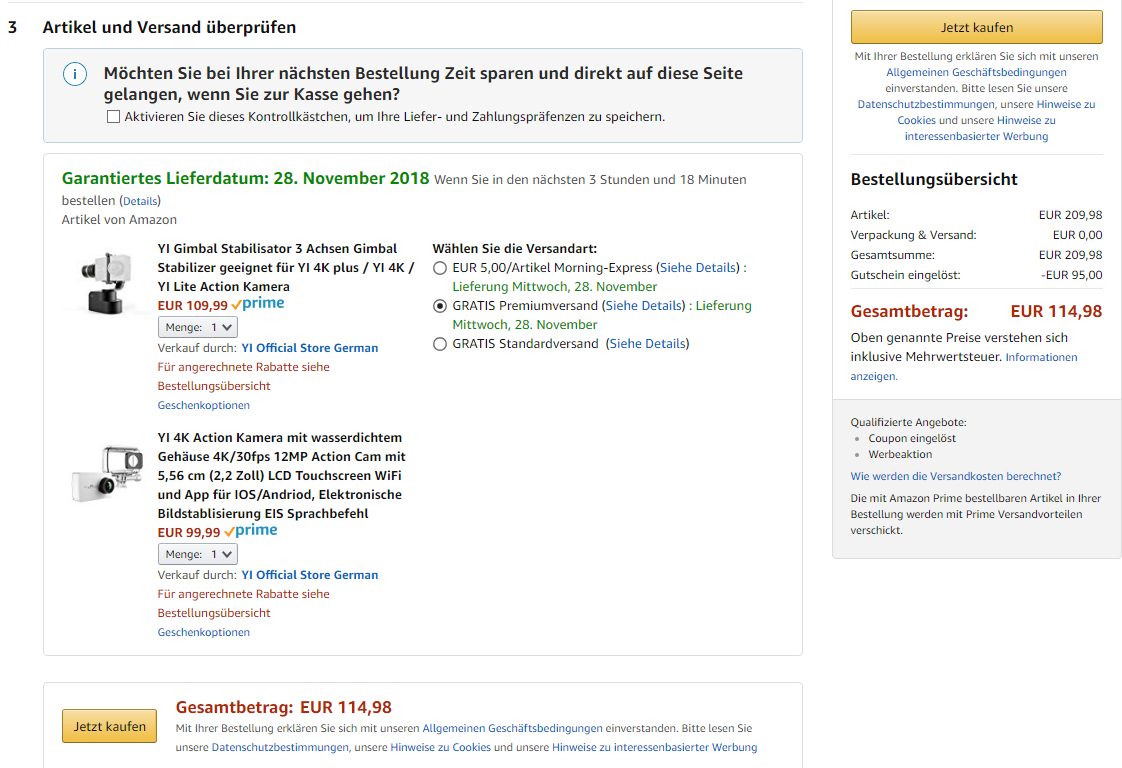This screenshot has height=768, width=1122.
Task: Open Geschenkoptionen for the YI 4K Action Kamera
Action: [x=204, y=632]
